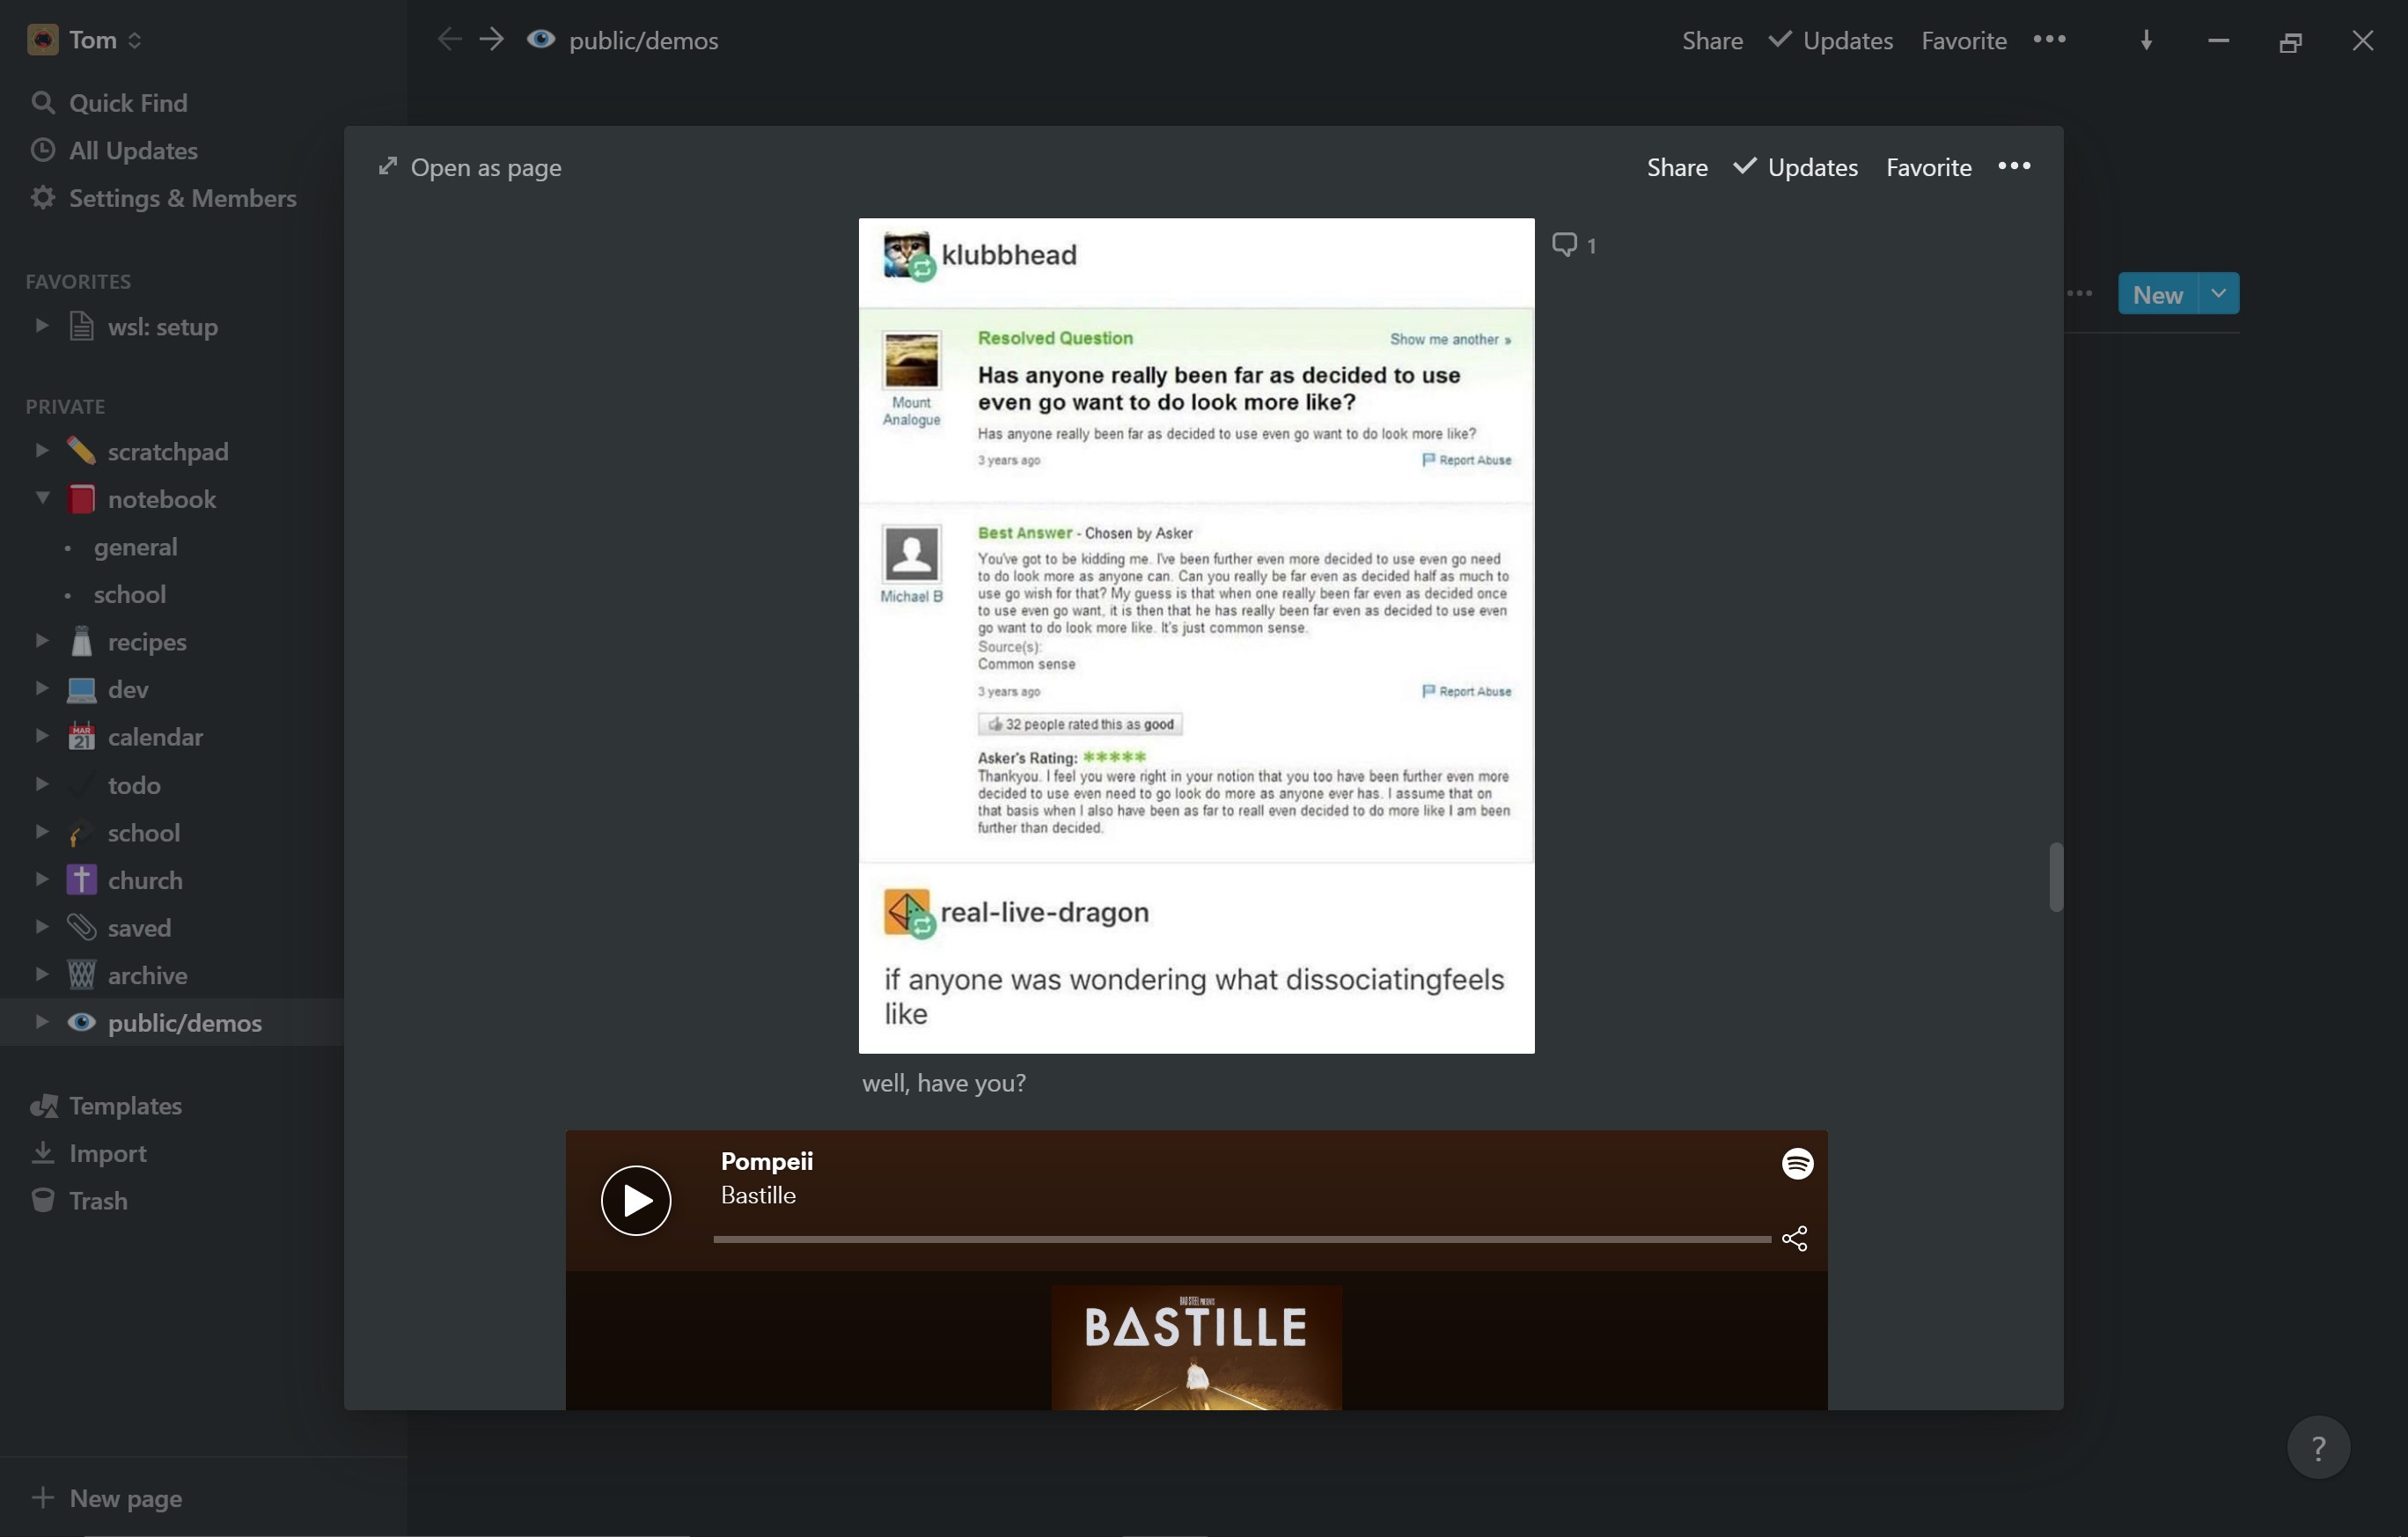Screen dimensions: 2408x1537
Task: Click the Spotify logo in player
Action: (1797, 1163)
